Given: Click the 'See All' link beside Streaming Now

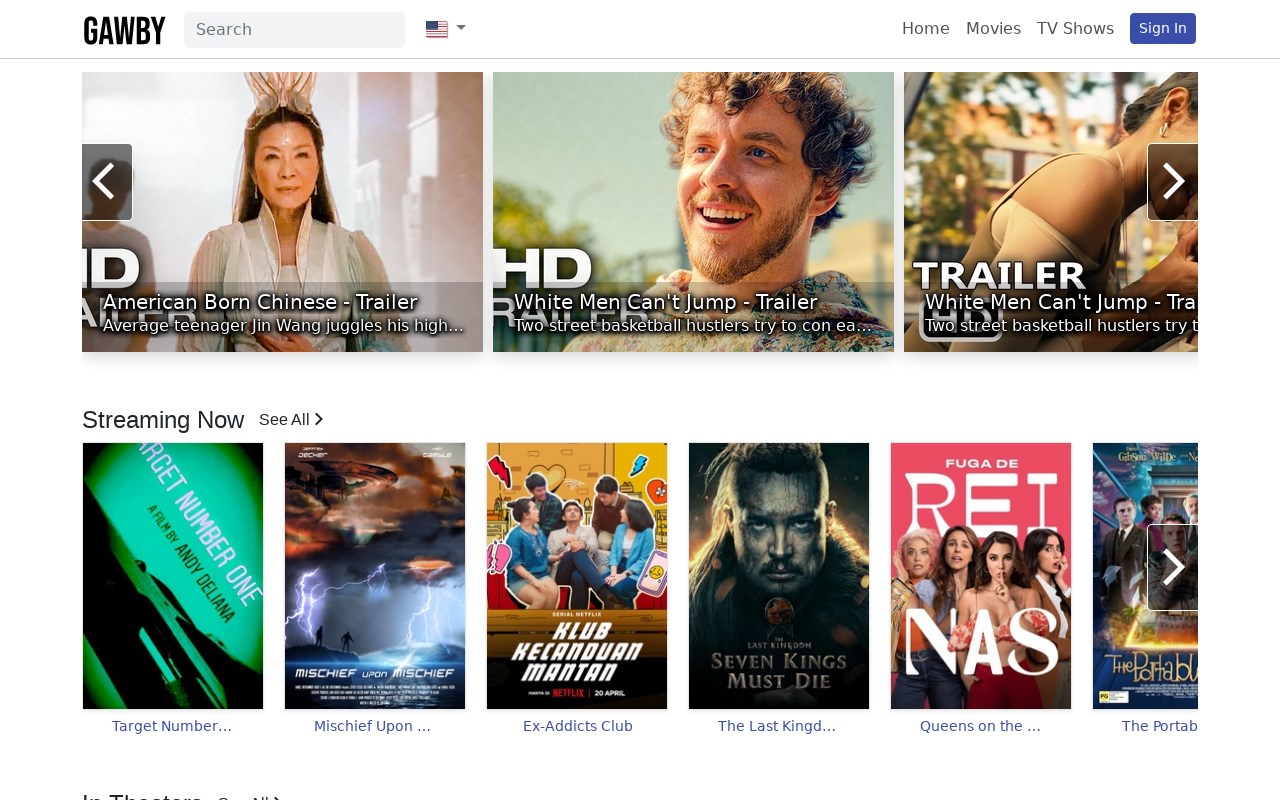Looking at the screenshot, I should 291,420.
